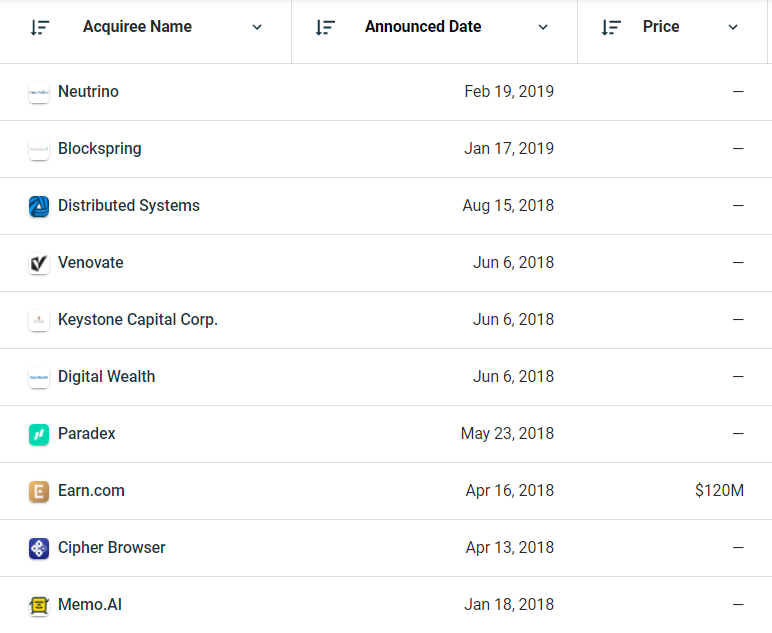Select the Apr 13, 2018 date cell
772x633 pixels.
[510, 548]
